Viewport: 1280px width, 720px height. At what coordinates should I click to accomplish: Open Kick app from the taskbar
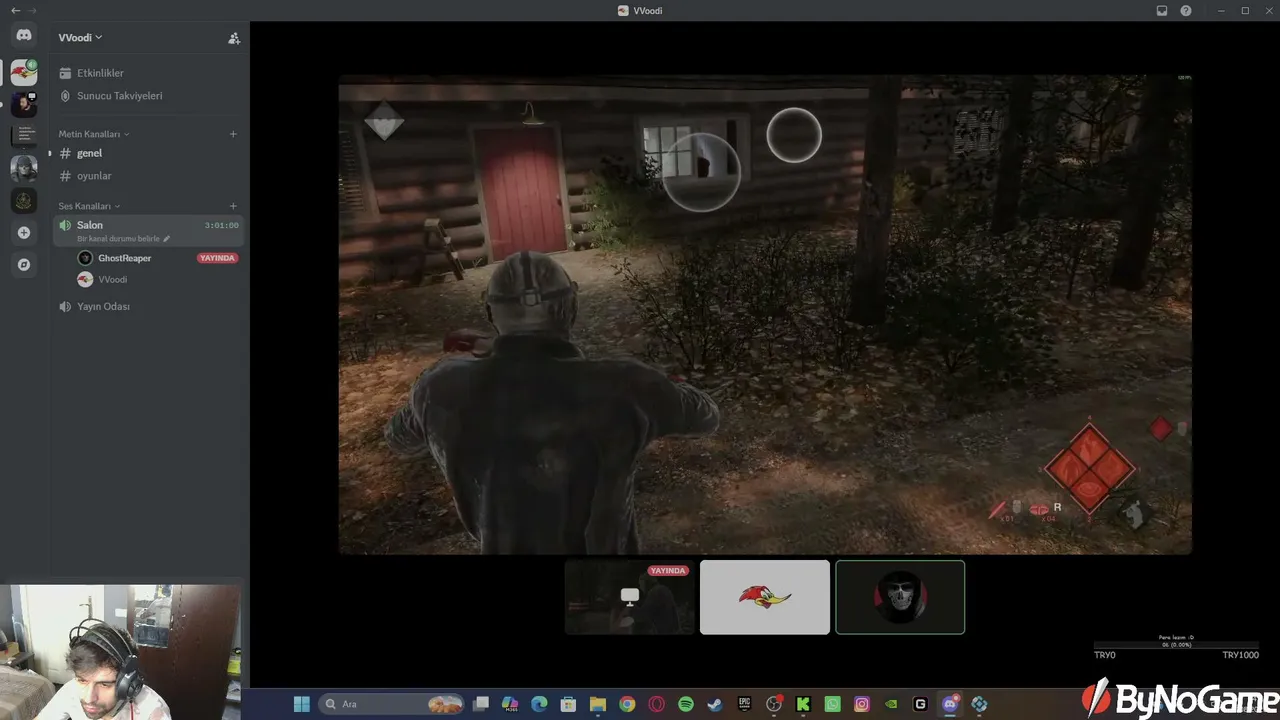pos(803,704)
